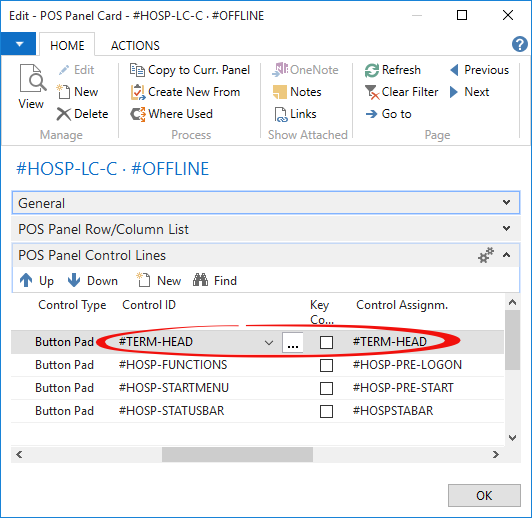Toggle Key checkbox for #TERM-HEAD row

pyautogui.click(x=326, y=342)
